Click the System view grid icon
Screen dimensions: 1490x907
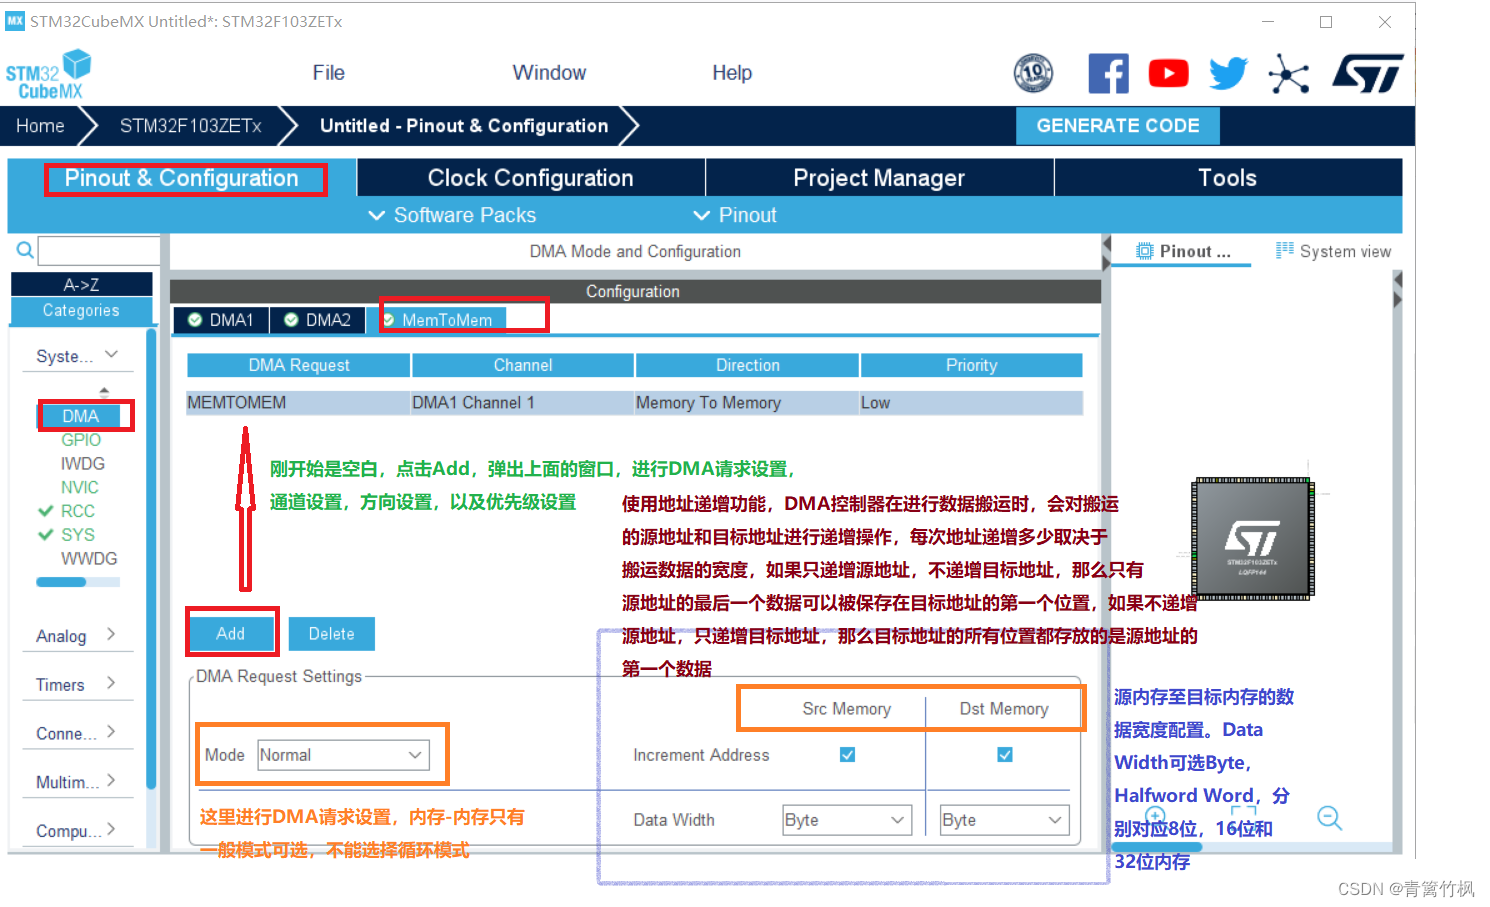tap(1285, 250)
